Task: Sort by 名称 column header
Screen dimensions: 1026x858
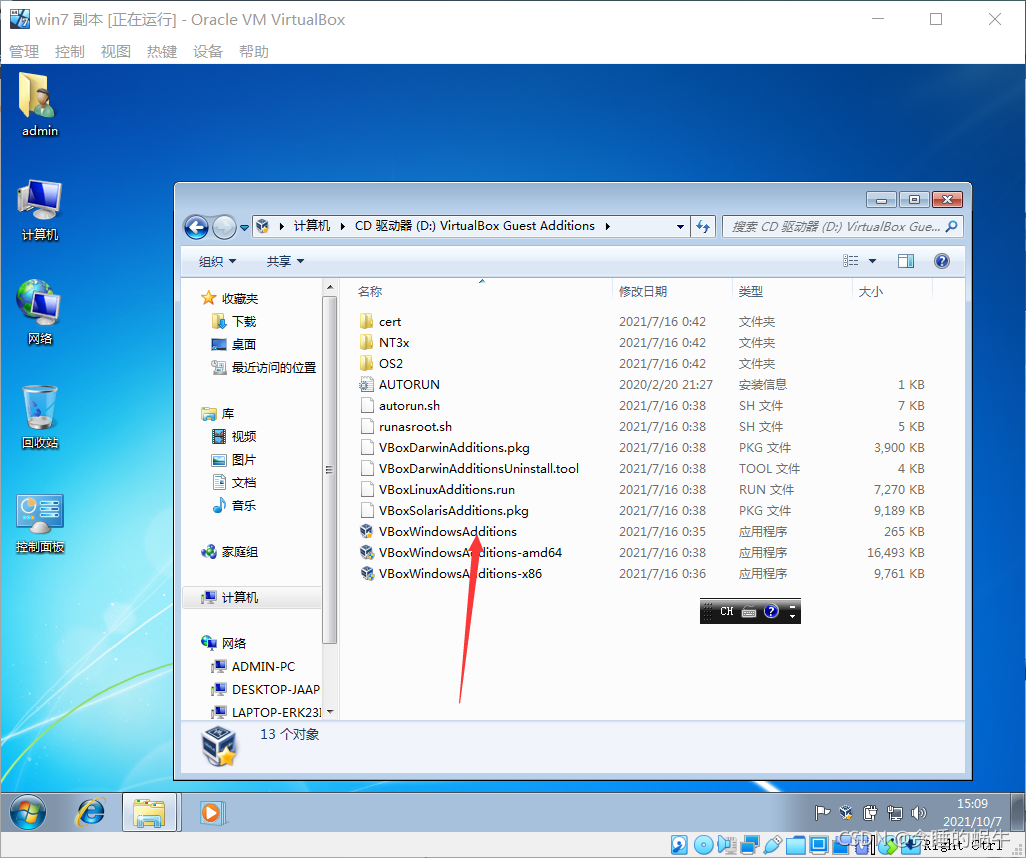Action: [x=370, y=292]
